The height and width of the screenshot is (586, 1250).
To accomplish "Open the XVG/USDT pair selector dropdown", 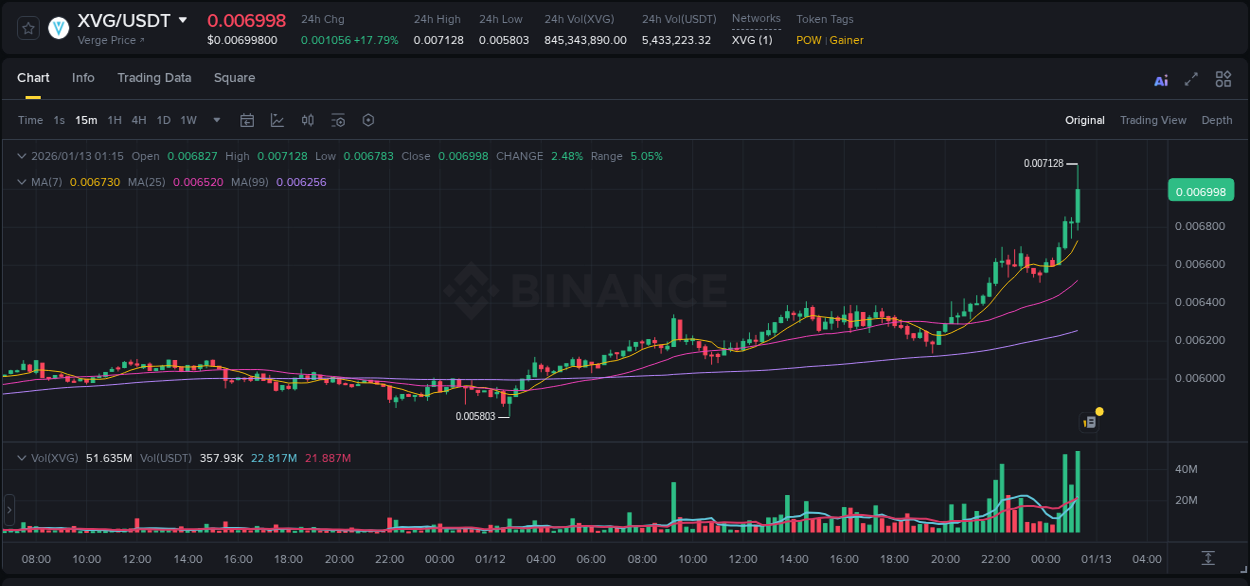I will [x=182, y=20].
